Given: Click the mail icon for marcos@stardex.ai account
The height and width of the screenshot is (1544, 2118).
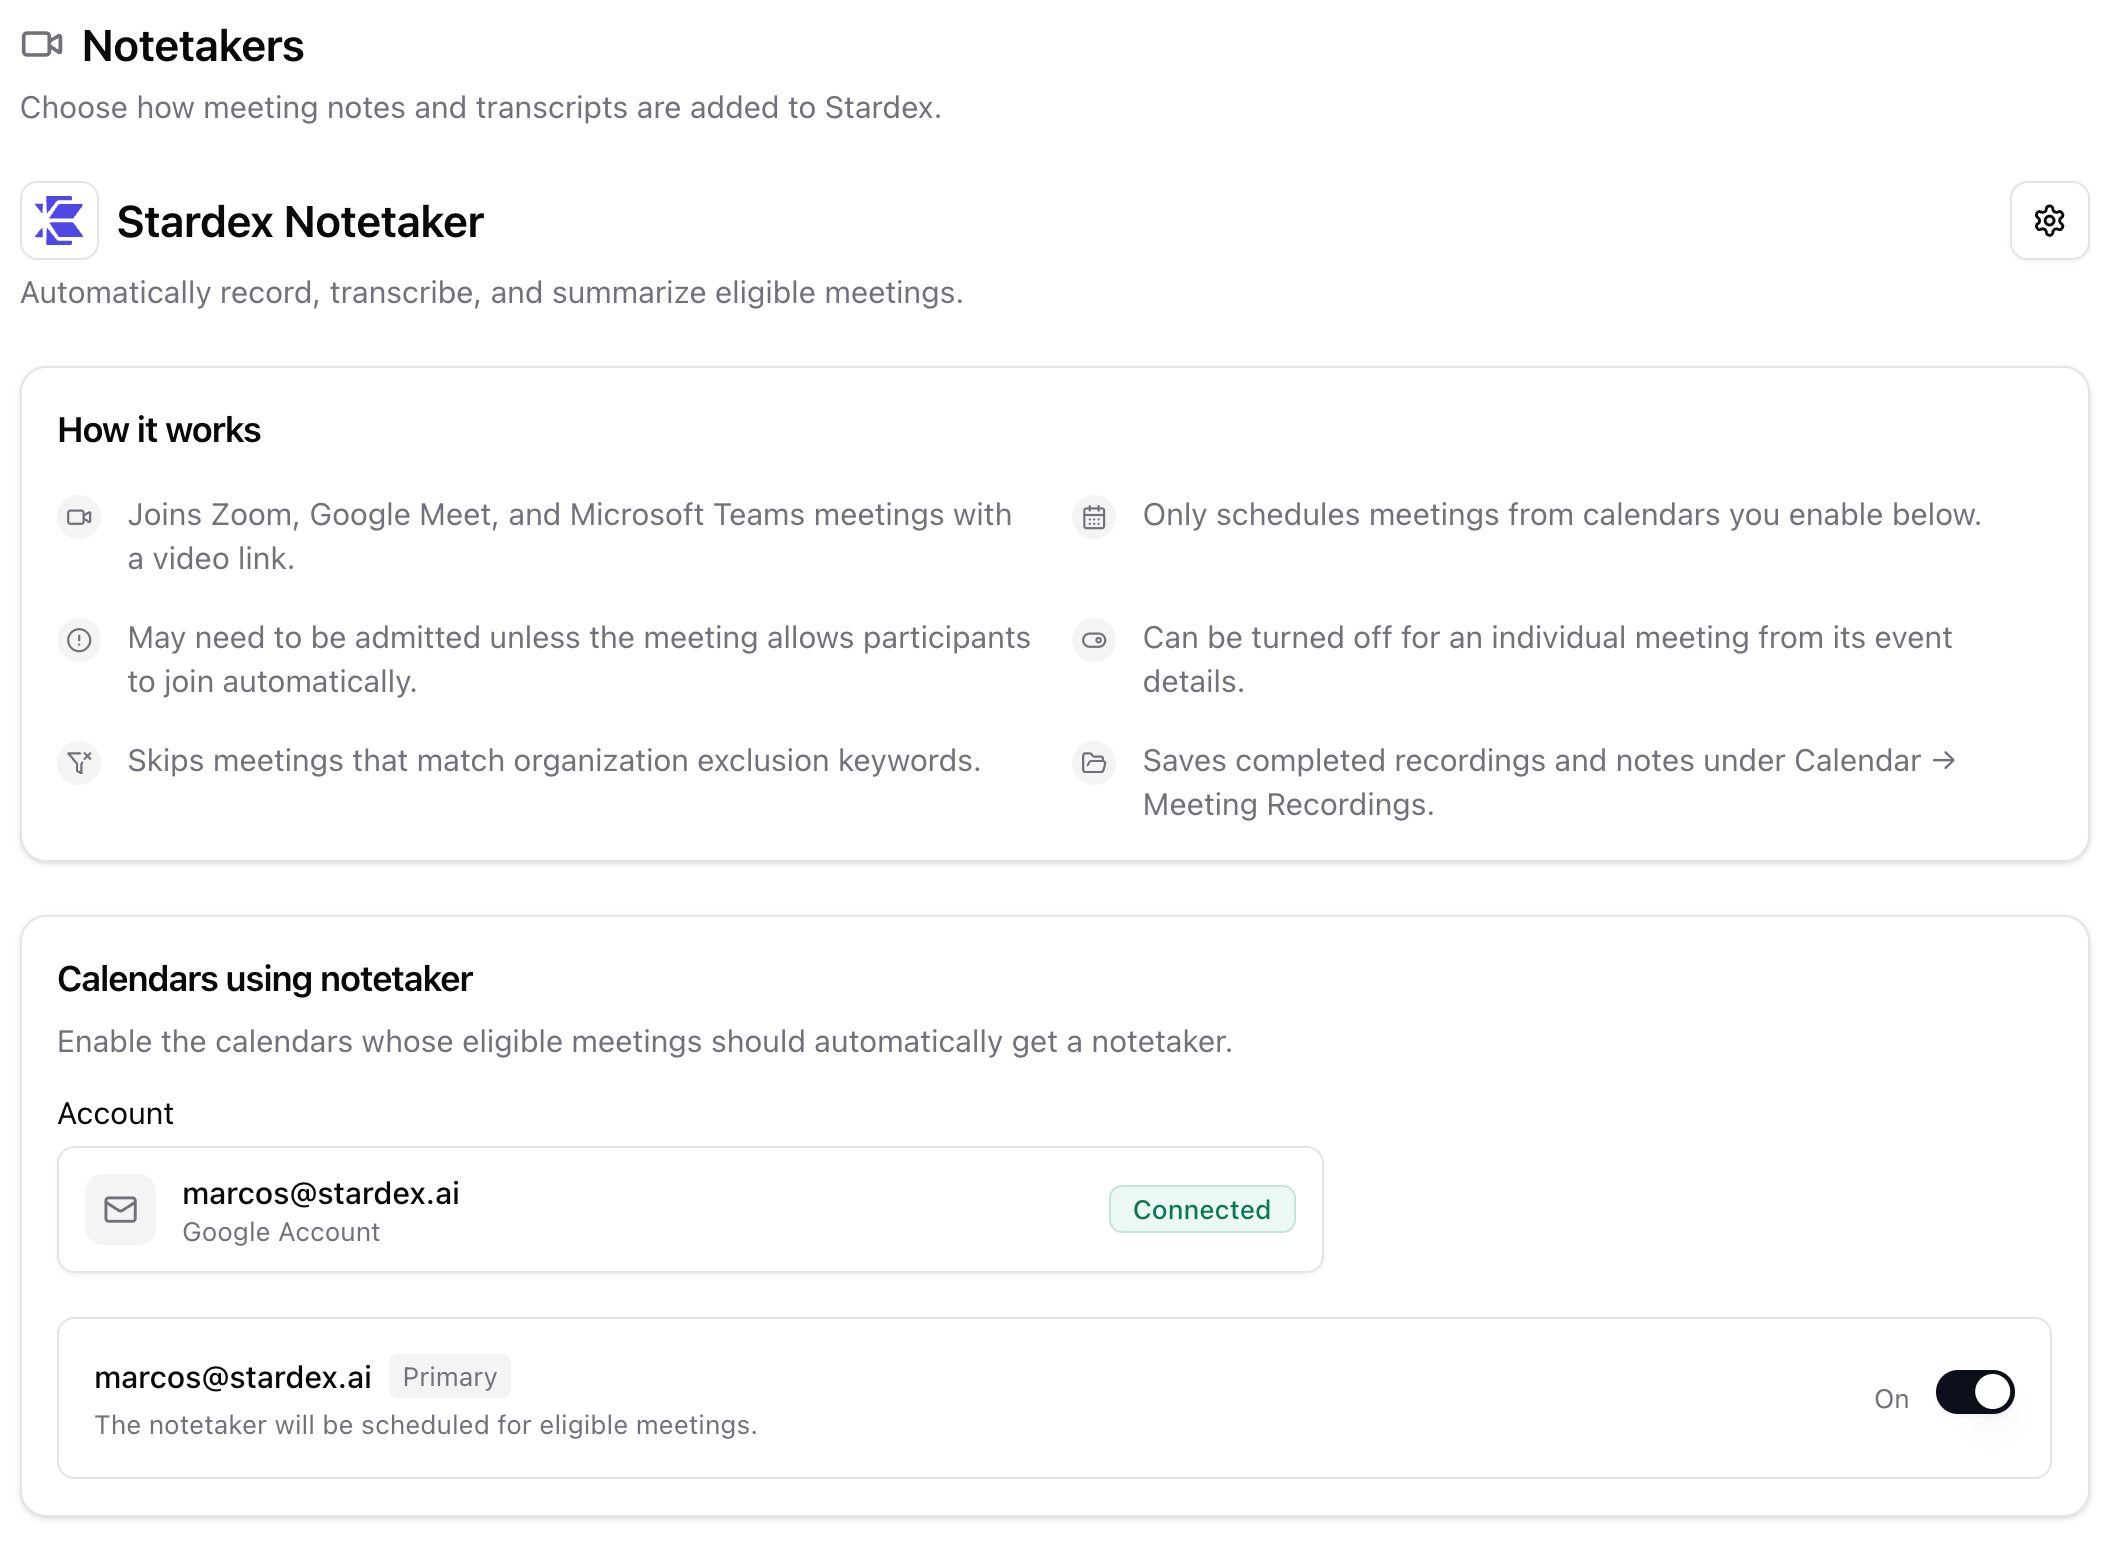Looking at the screenshot, I should (x=120, y=1210).
